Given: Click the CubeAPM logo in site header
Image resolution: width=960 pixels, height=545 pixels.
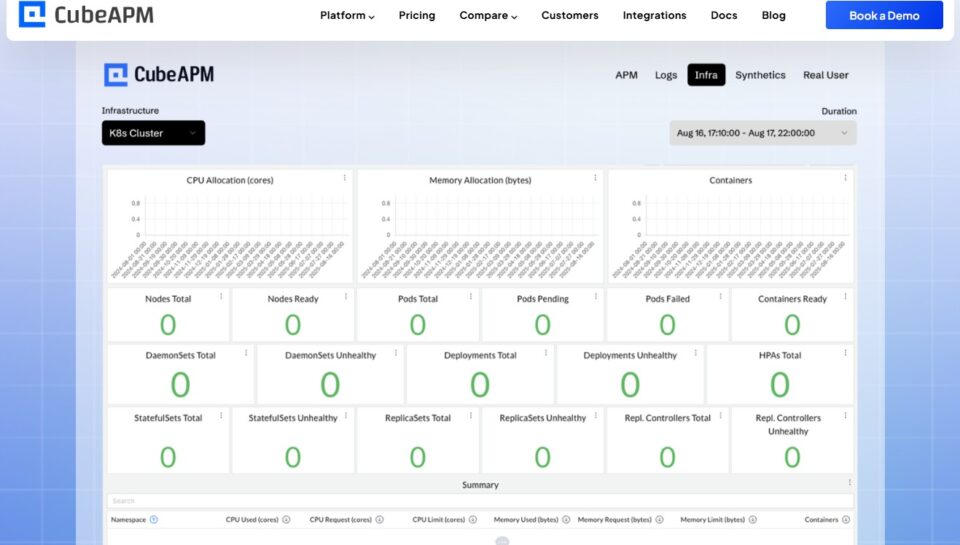Looking at the screenshot, I should pos(86,15).
